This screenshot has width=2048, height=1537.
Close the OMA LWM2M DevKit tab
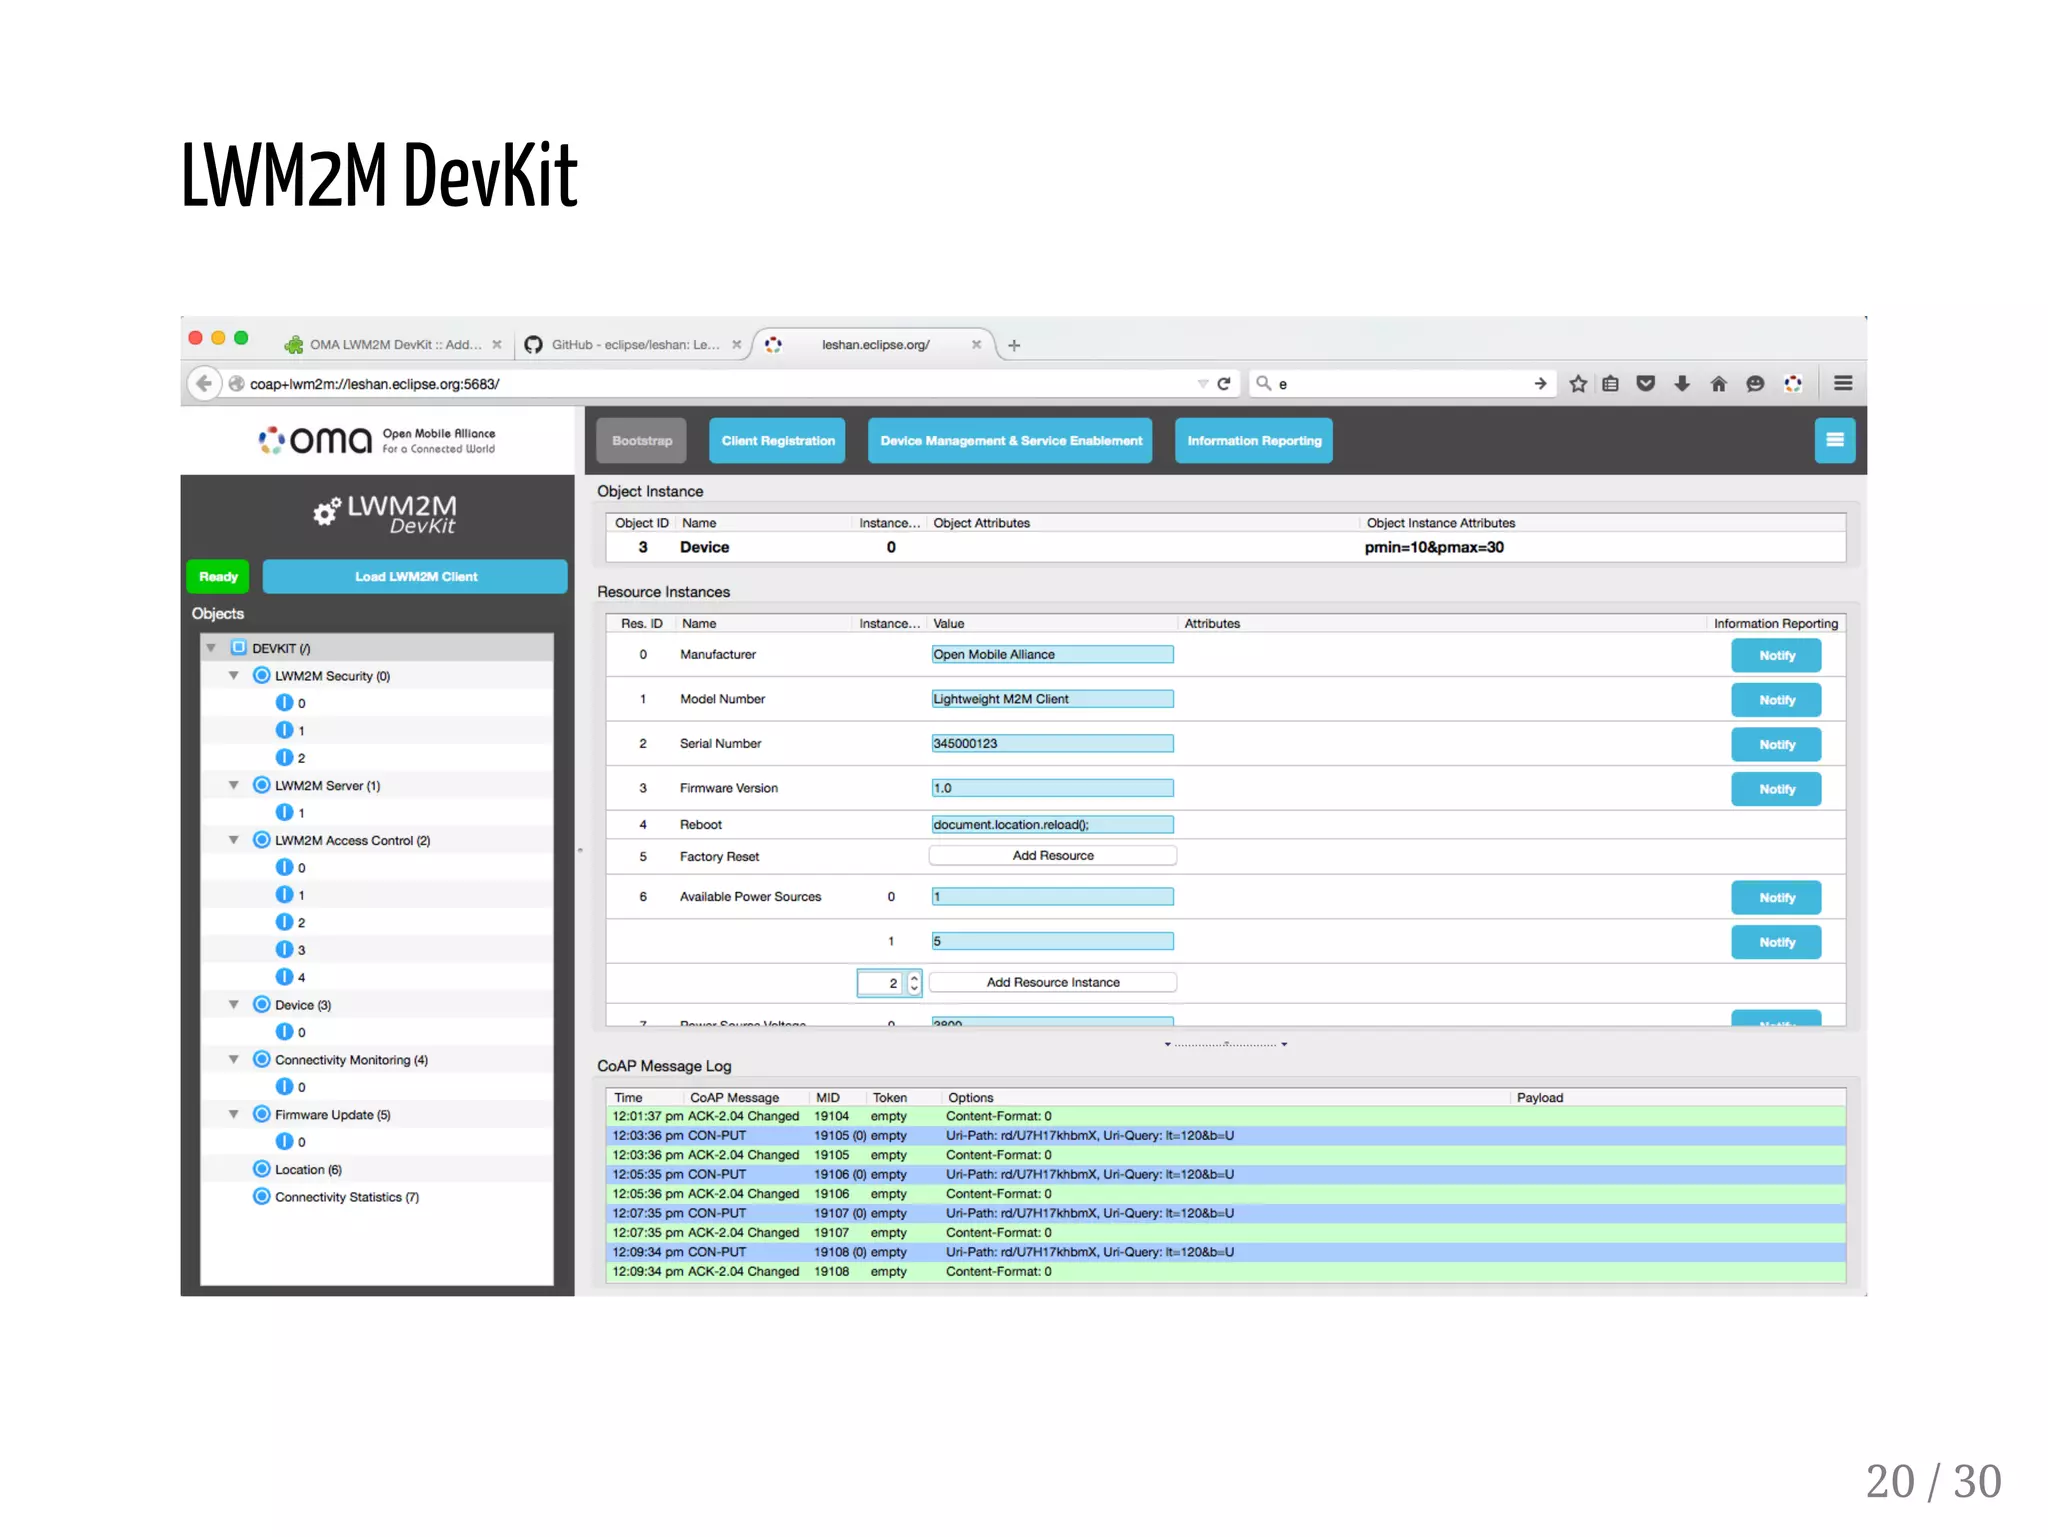coord(497,344)
